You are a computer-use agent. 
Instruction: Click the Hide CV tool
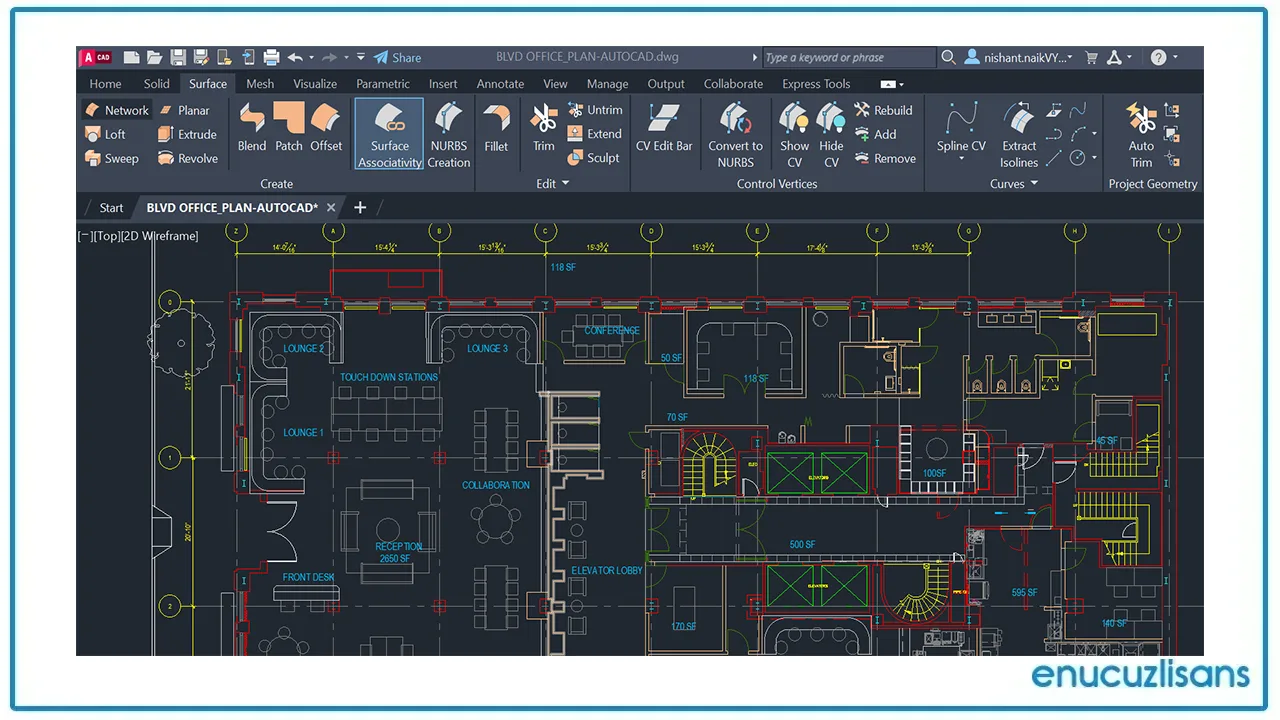pyautogui.click(x=831, y=134)
